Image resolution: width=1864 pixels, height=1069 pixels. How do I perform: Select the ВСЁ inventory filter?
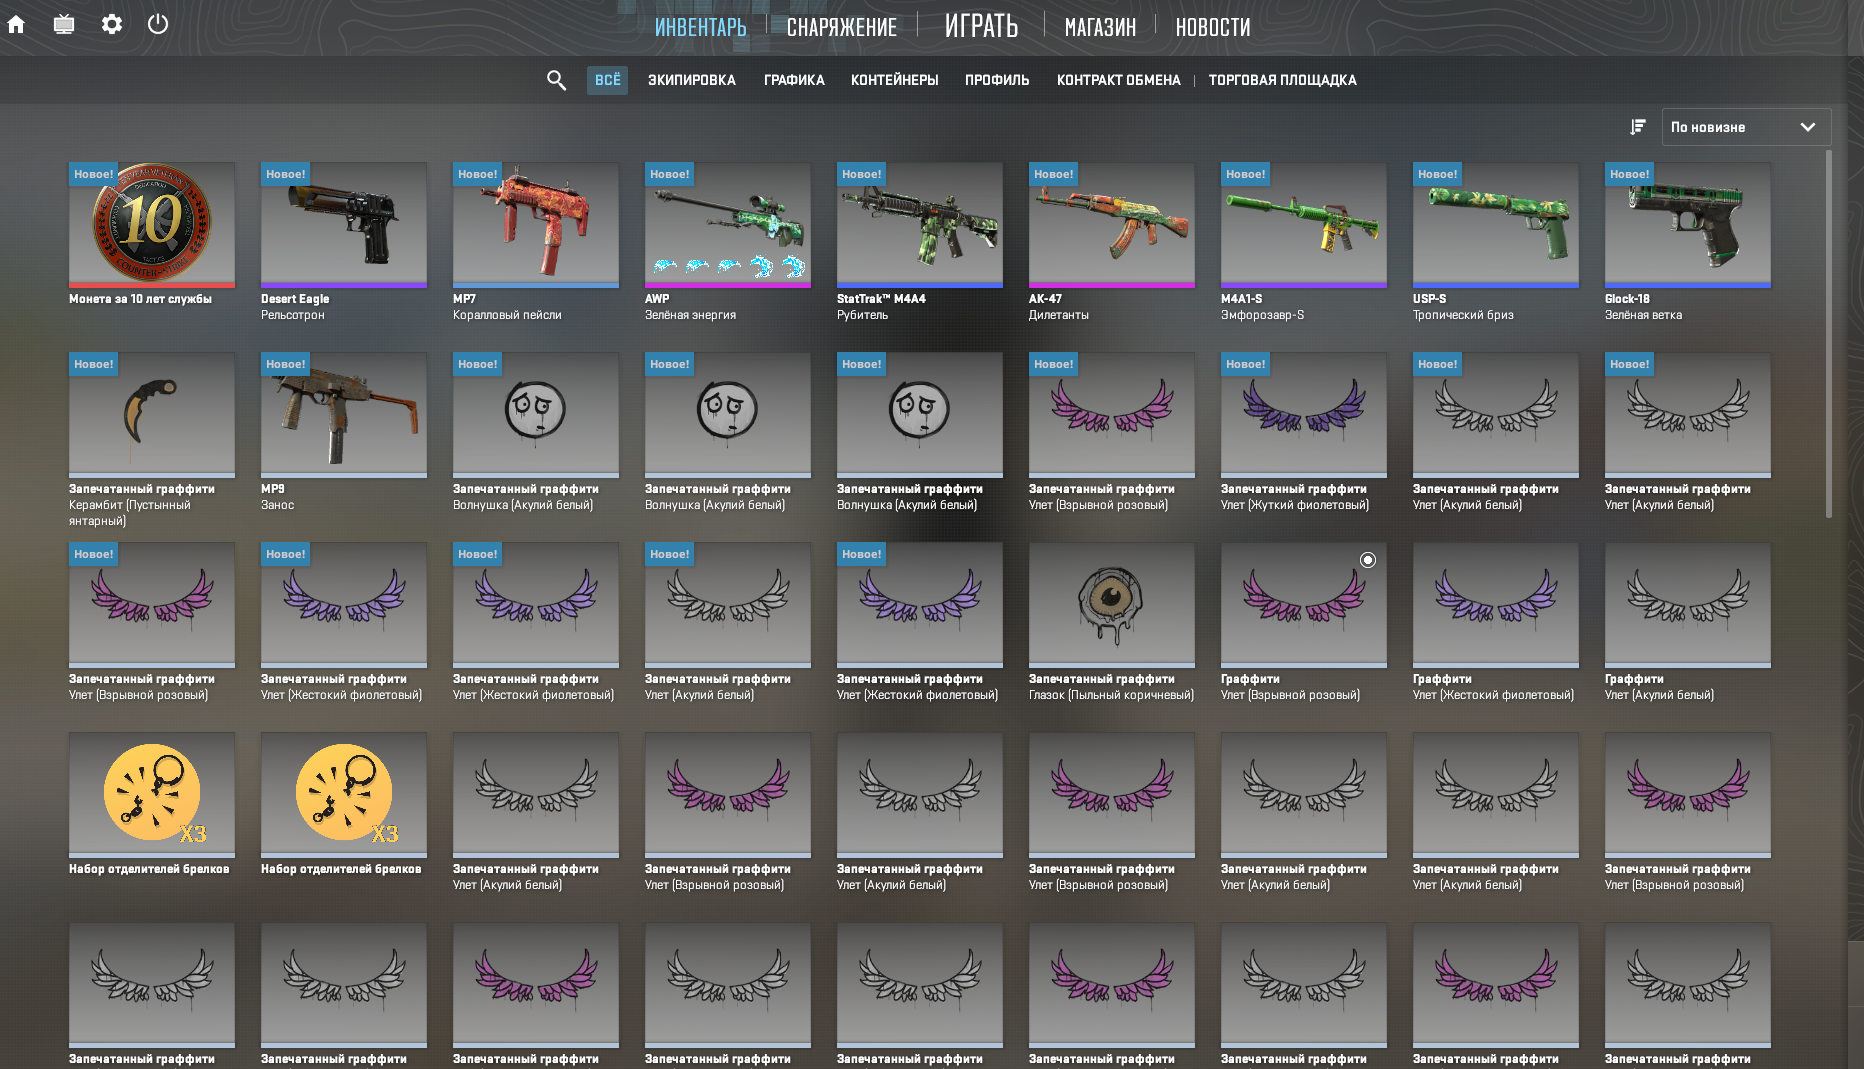coord(607,80)
